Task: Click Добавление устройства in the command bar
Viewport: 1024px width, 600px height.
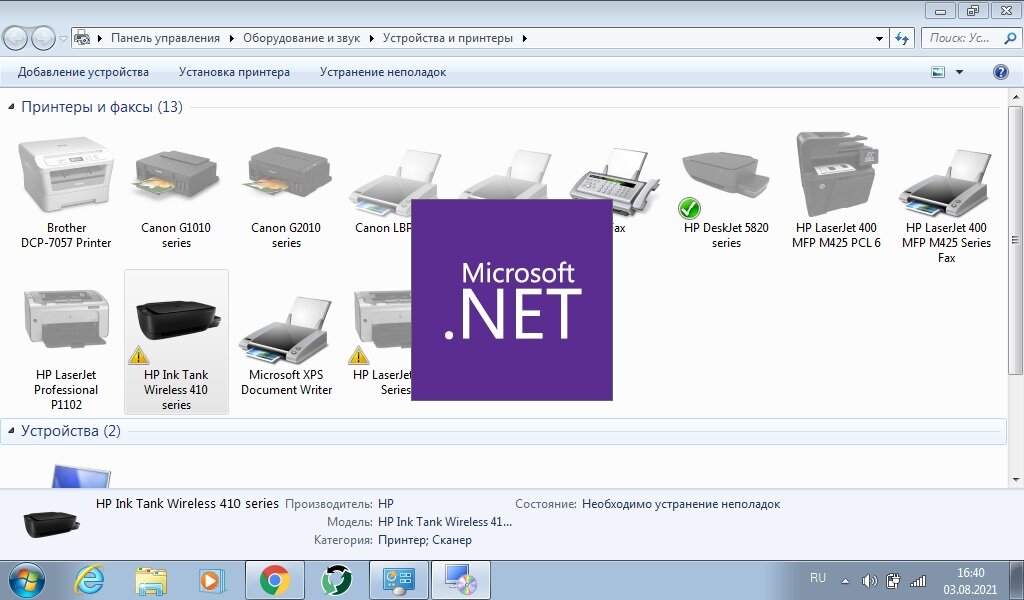Action: 83,72
